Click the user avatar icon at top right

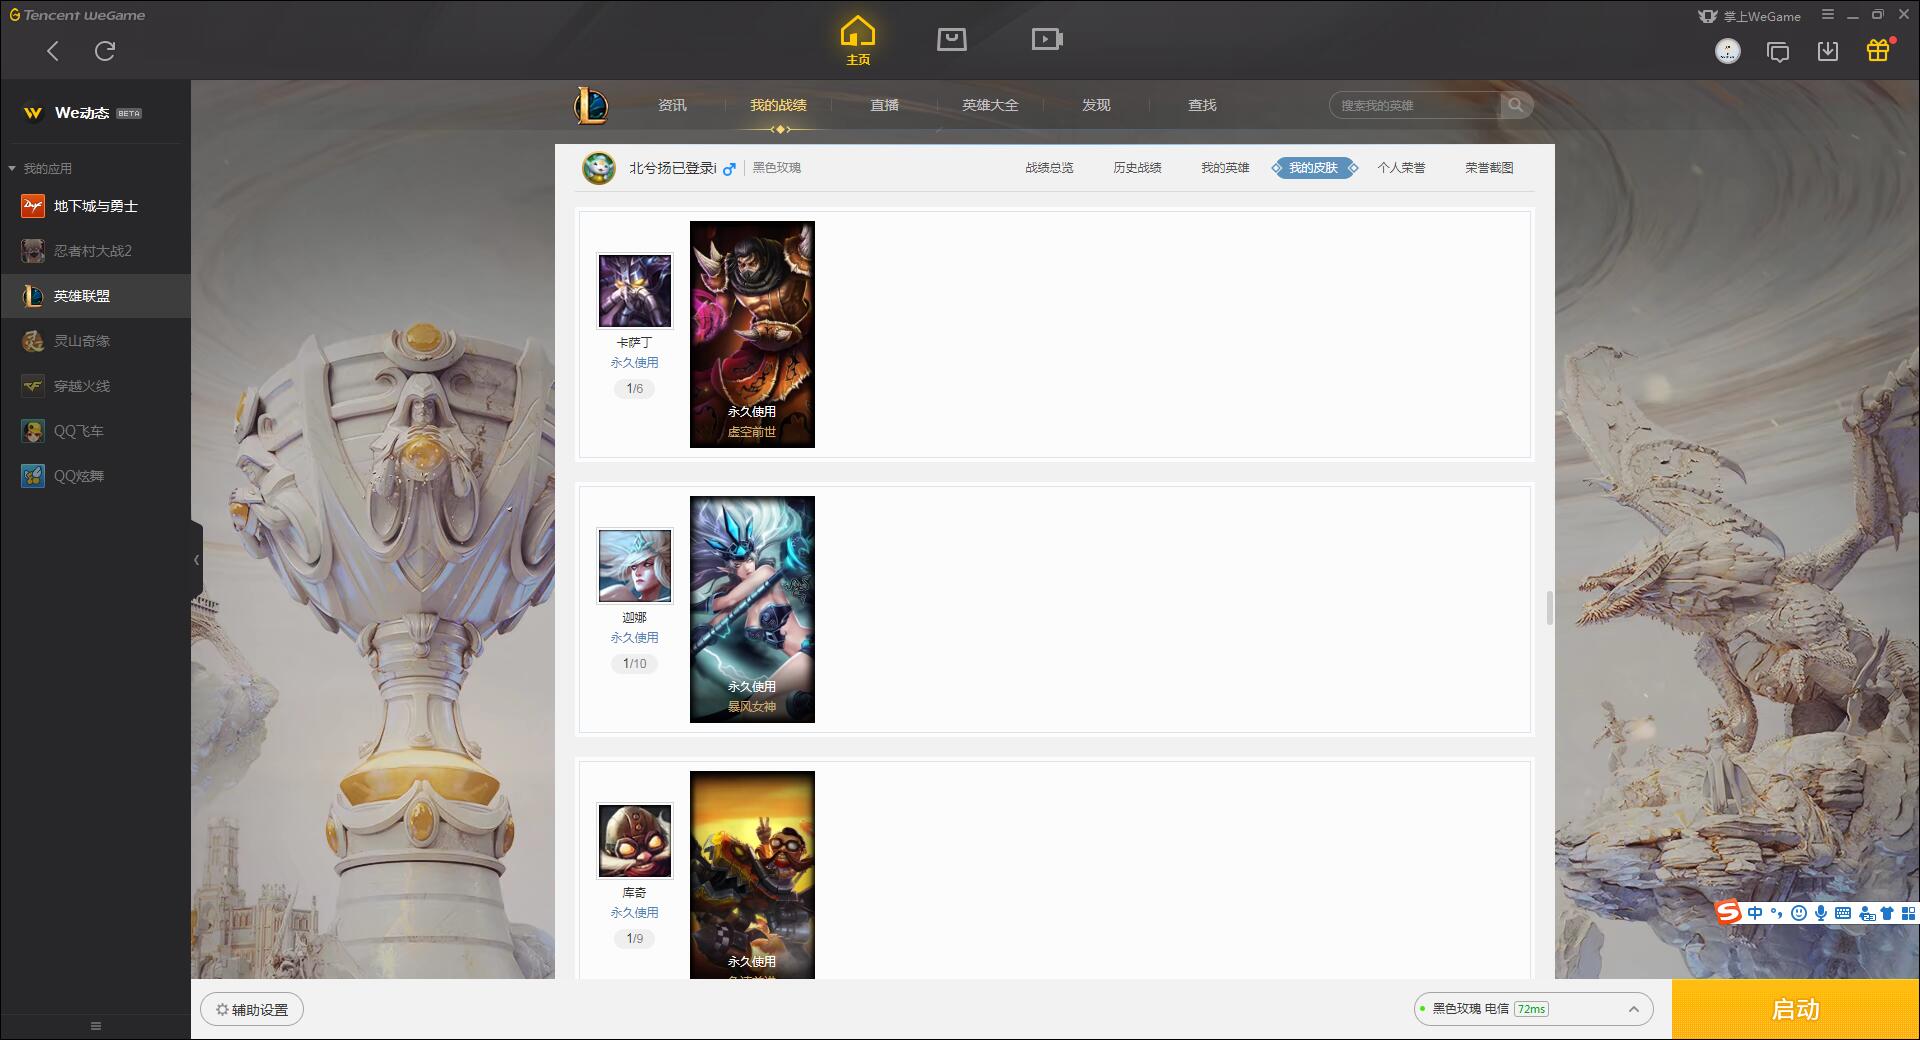coord(1728,51)
